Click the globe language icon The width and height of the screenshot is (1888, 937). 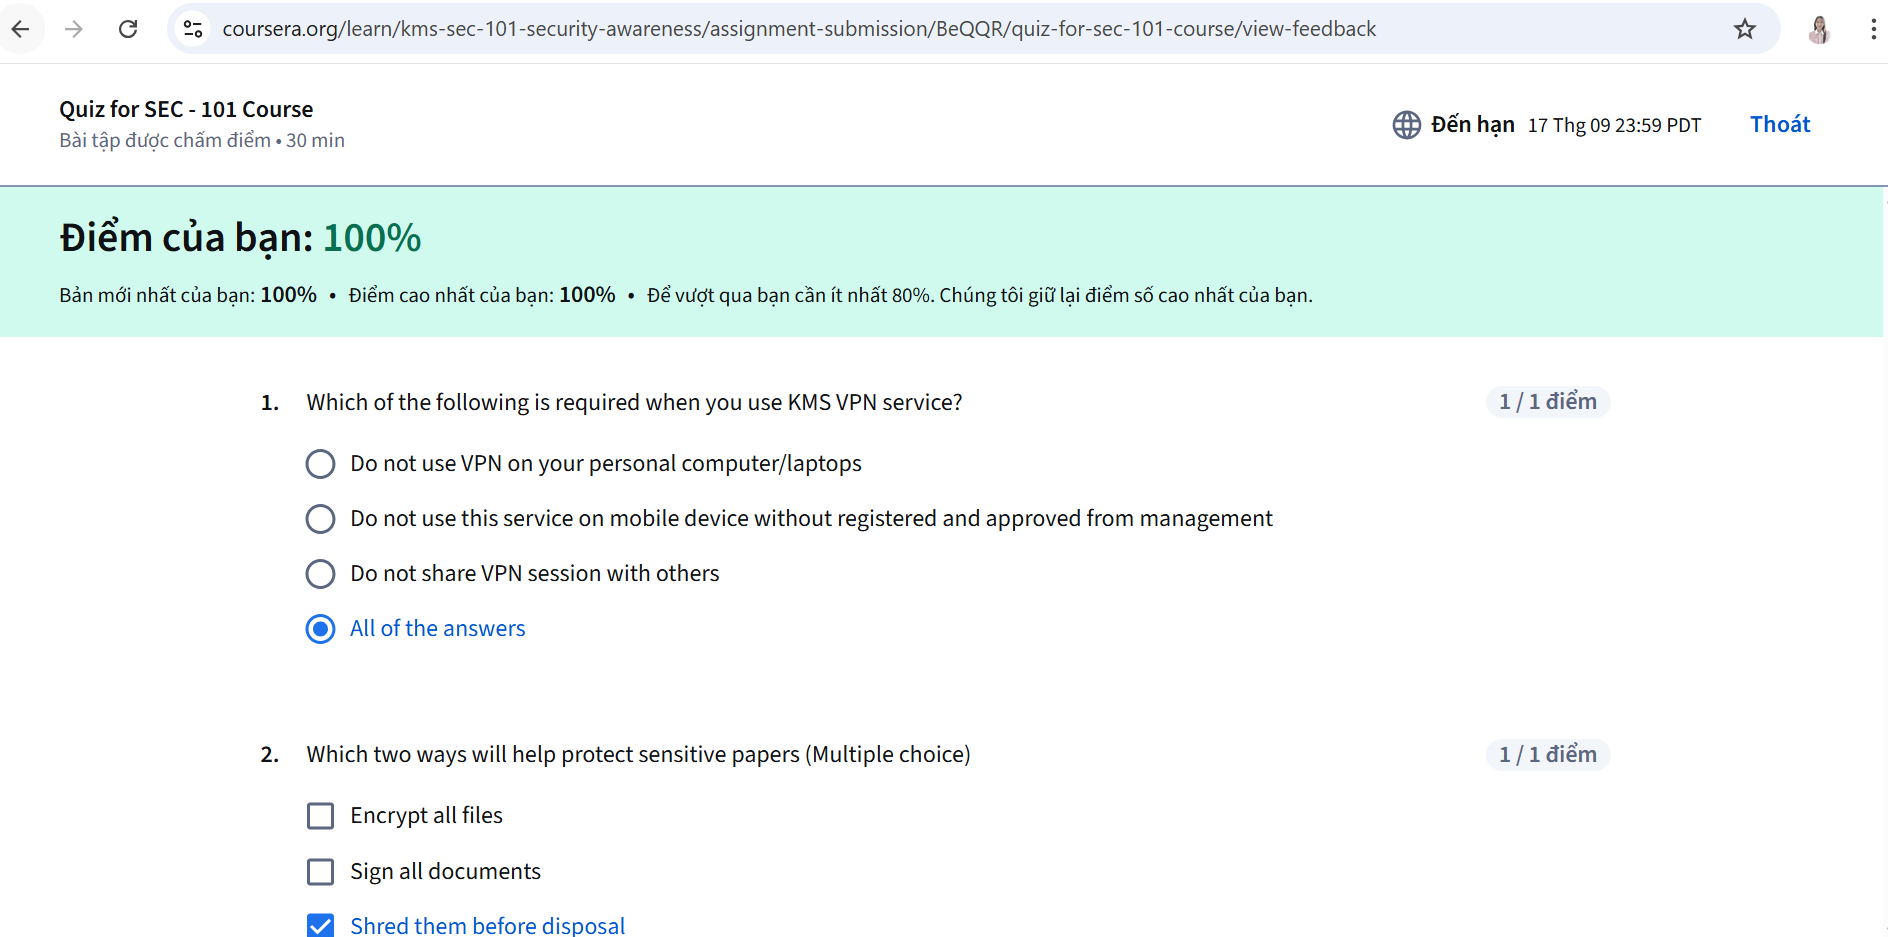(1406, 125)
